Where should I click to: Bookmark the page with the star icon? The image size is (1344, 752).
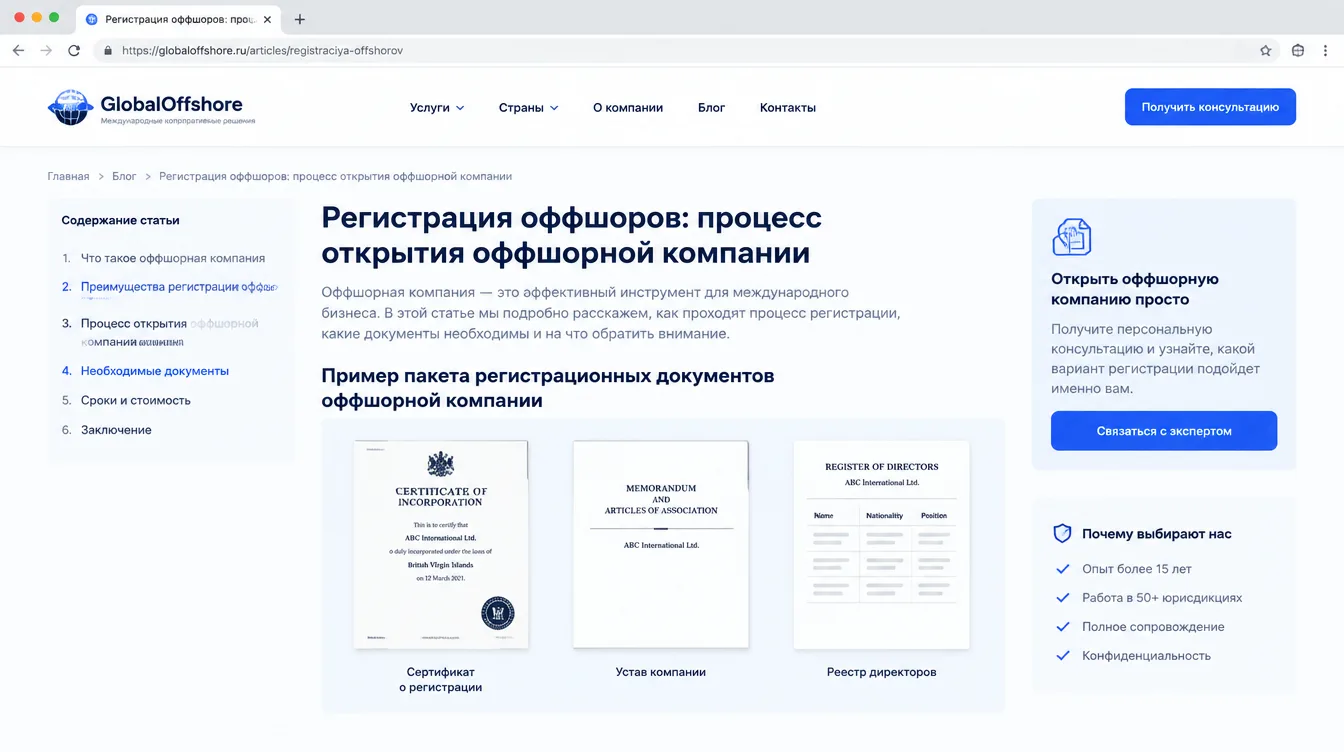pos(1265,50)
